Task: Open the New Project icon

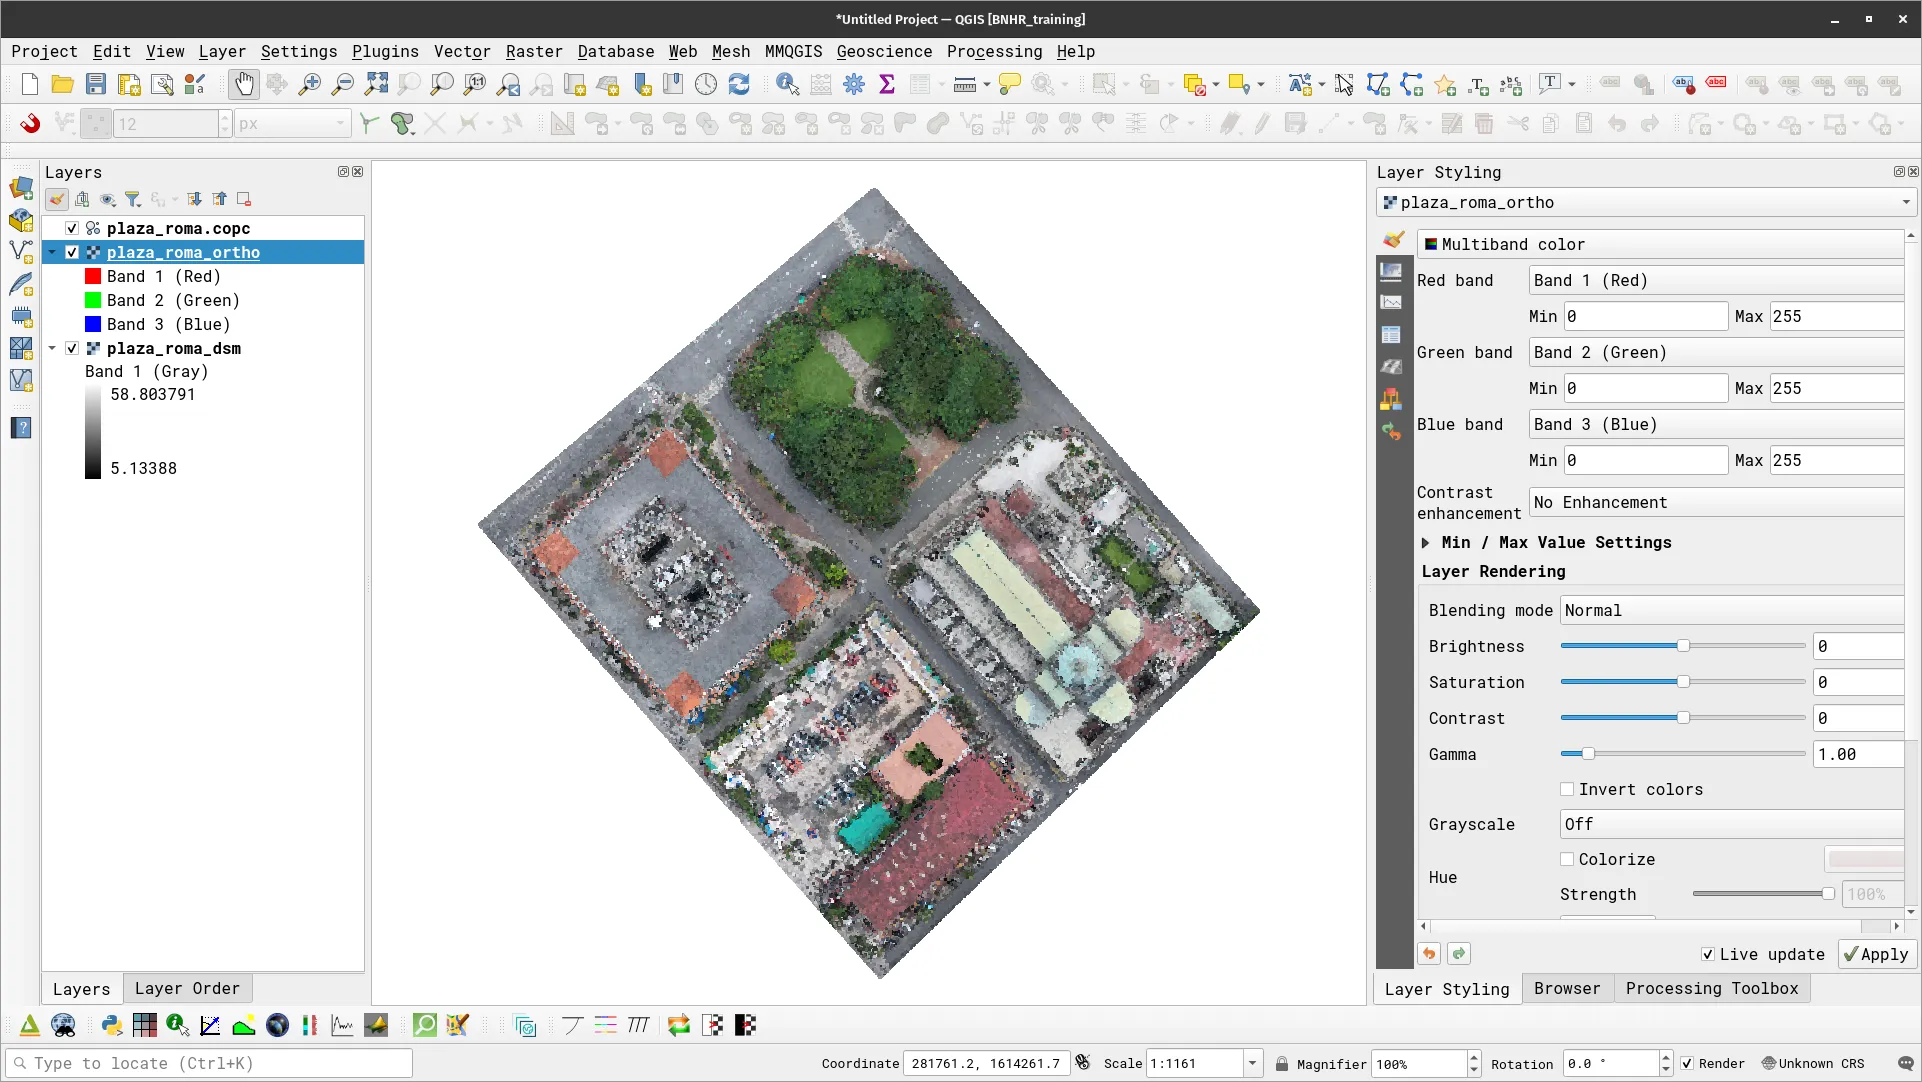Action: [x=28, y=84]
